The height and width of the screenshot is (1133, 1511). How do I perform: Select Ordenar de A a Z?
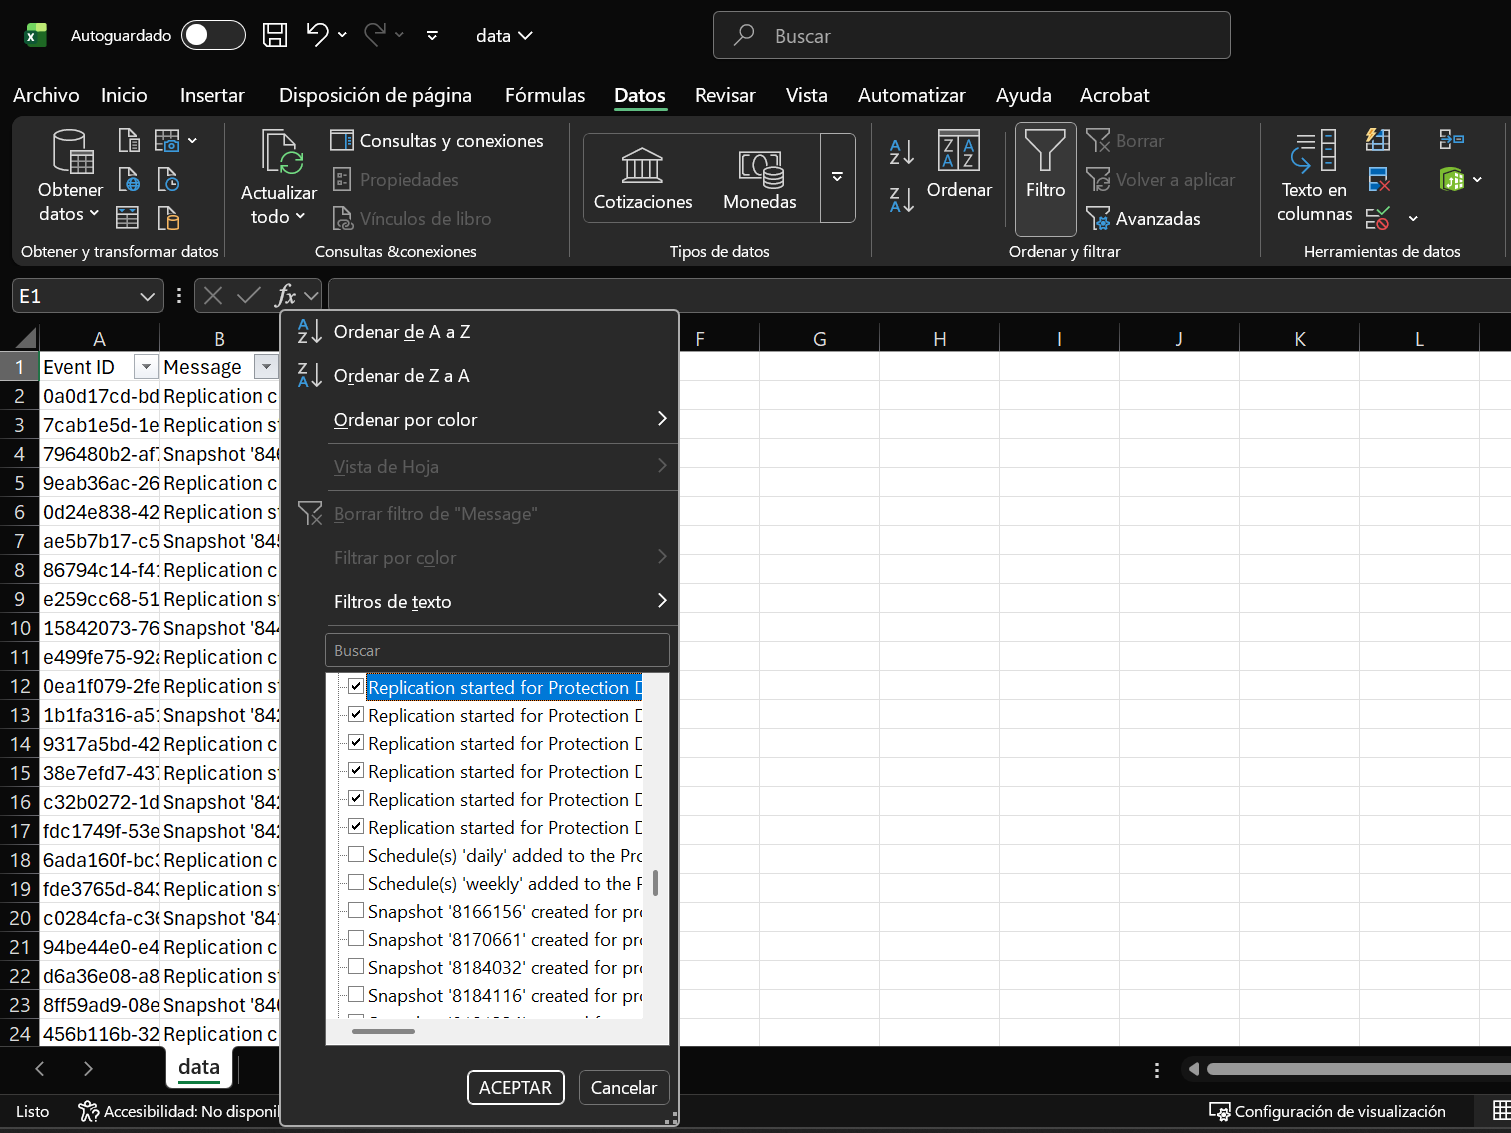click(x=402, y=332)
